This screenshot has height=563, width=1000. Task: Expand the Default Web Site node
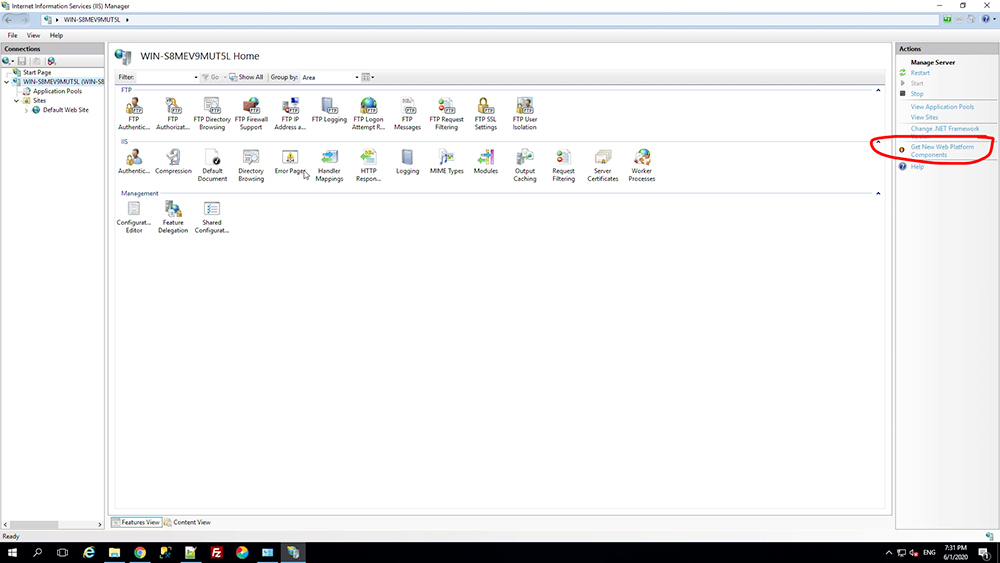click(x=26, y=110)
